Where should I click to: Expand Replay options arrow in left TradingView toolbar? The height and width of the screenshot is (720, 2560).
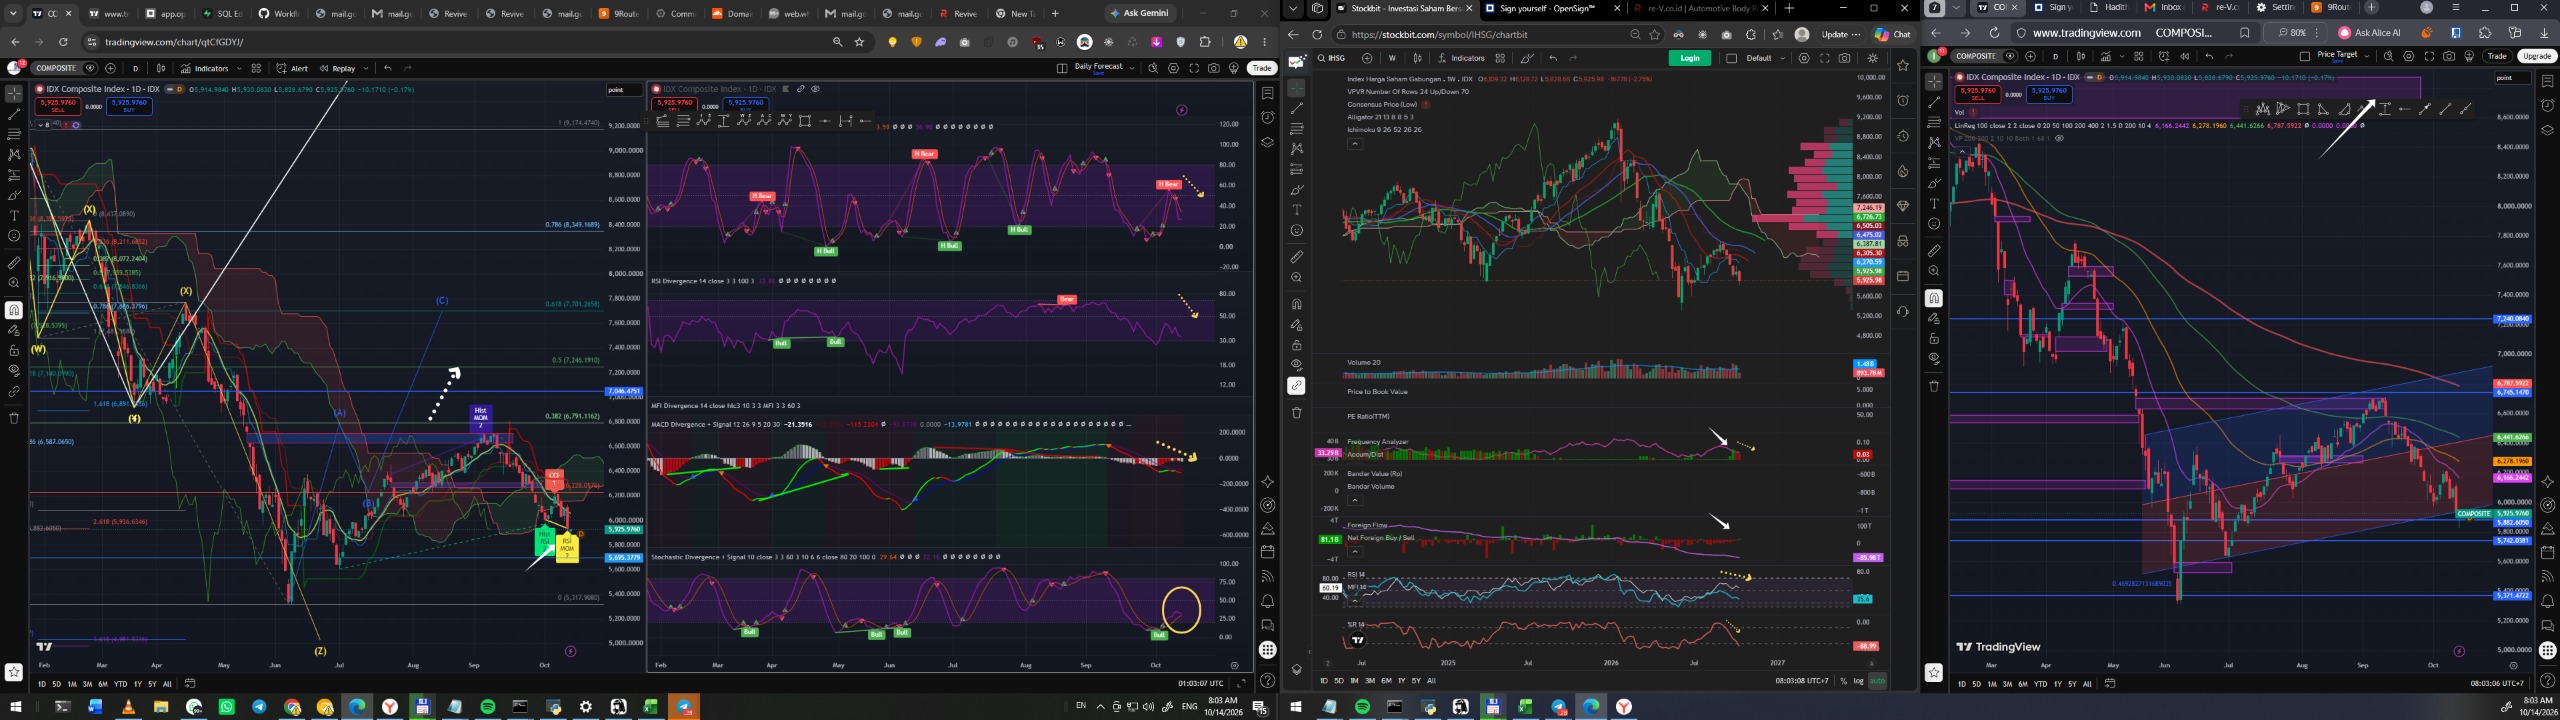pyautogui.click(x=366, y=68)
